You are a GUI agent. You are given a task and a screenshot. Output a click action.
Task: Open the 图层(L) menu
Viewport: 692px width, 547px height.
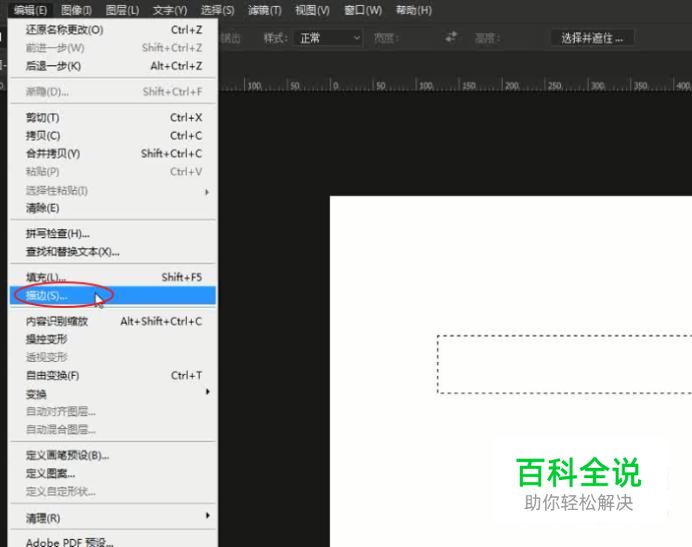point(122,10)
